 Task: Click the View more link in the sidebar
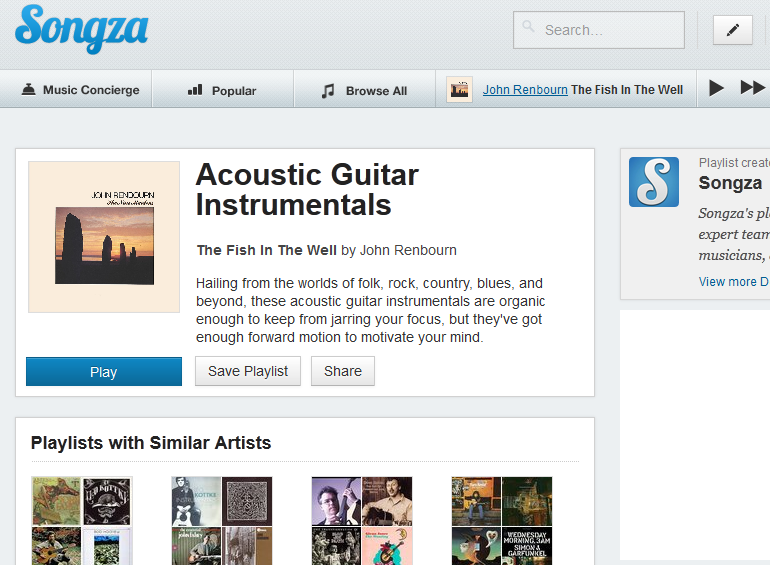[728, 282]
